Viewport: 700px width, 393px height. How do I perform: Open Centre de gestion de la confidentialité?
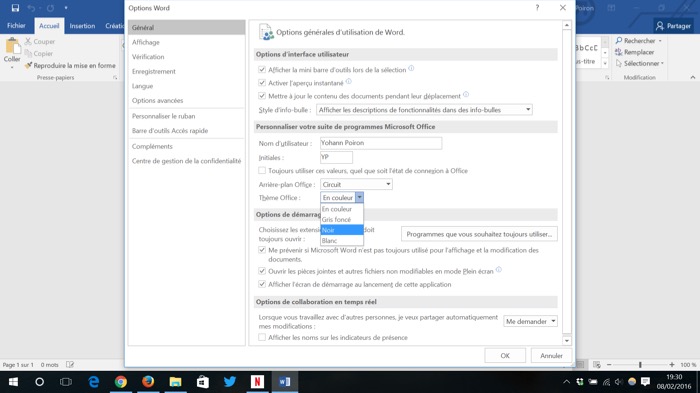(x=187, y=161)
